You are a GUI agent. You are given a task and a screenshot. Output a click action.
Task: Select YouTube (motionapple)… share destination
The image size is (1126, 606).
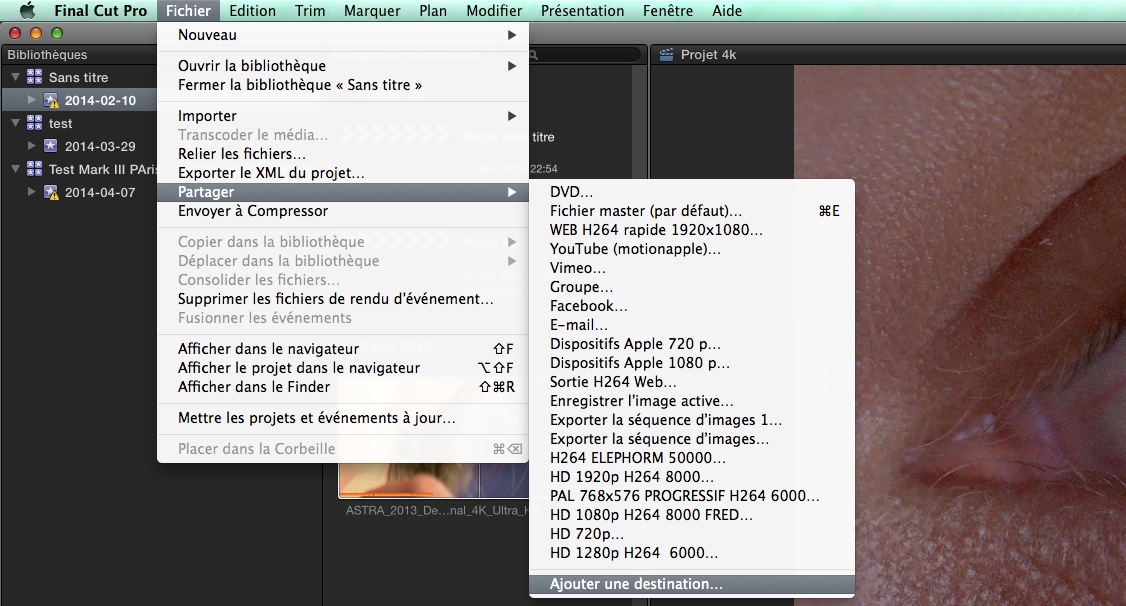[x=635, y=249]
